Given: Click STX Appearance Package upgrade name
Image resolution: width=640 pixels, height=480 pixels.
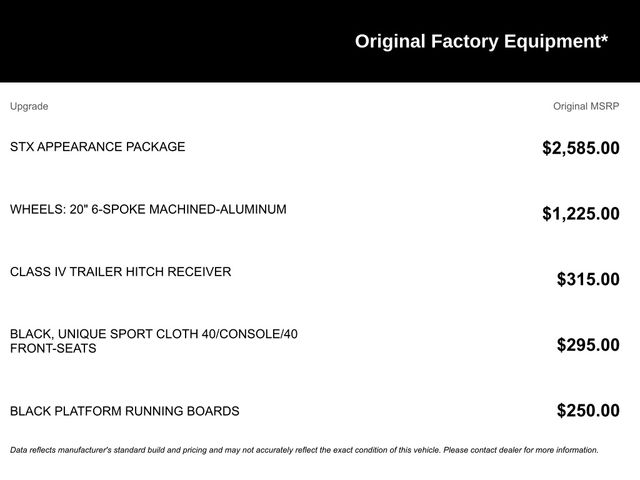Looking at the screenshot, I should click(97, 147).
